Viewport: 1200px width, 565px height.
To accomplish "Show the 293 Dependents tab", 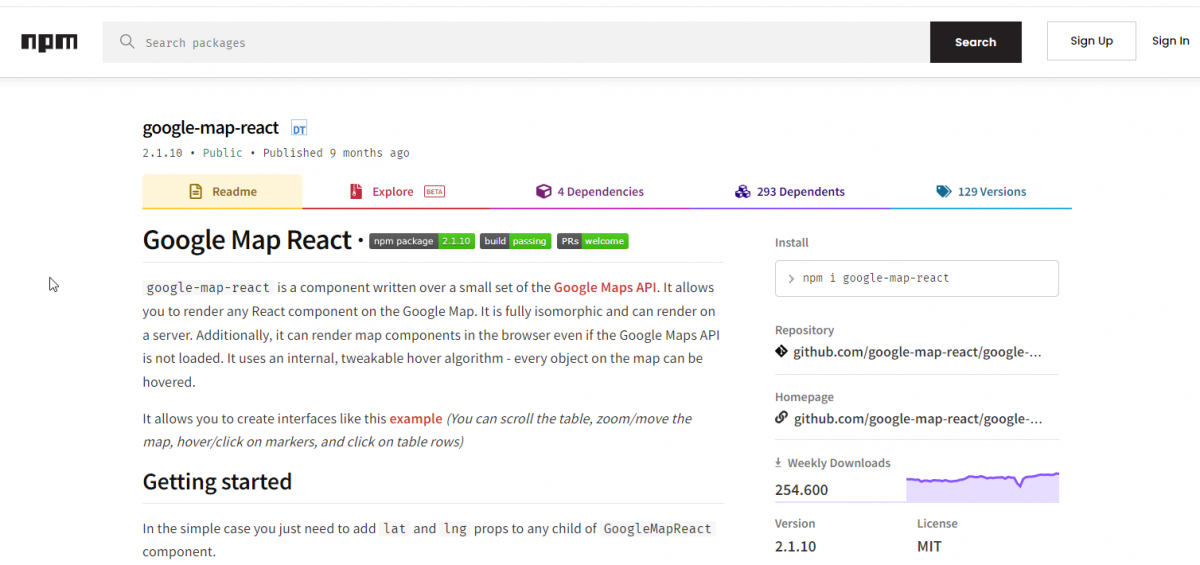I will click(x=789, y=192).
